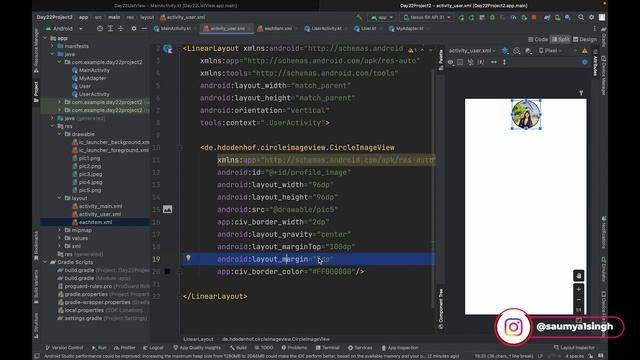Open the Terminal tool window
The image size is (640, 360).
[327, 348]
